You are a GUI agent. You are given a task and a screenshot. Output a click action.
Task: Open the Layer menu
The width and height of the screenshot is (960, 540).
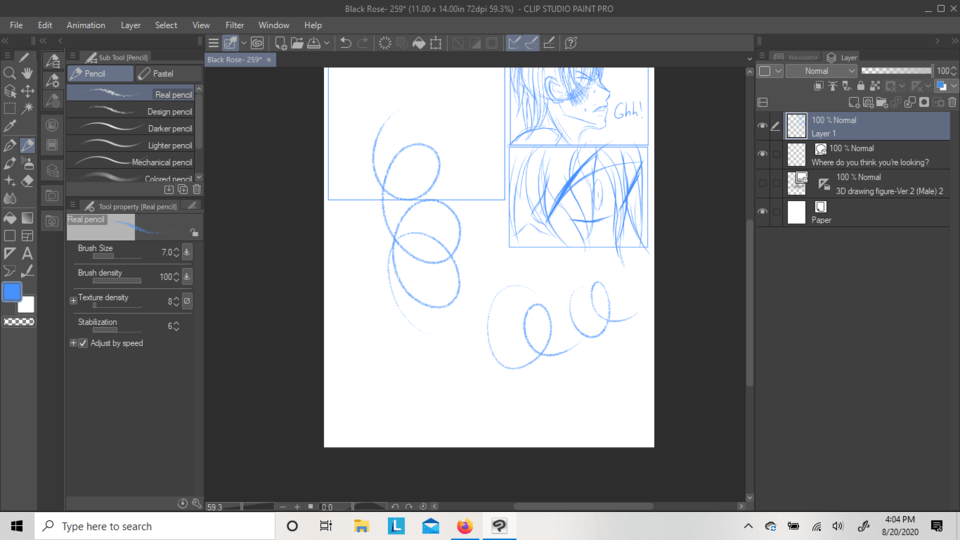tap(130, 25)
